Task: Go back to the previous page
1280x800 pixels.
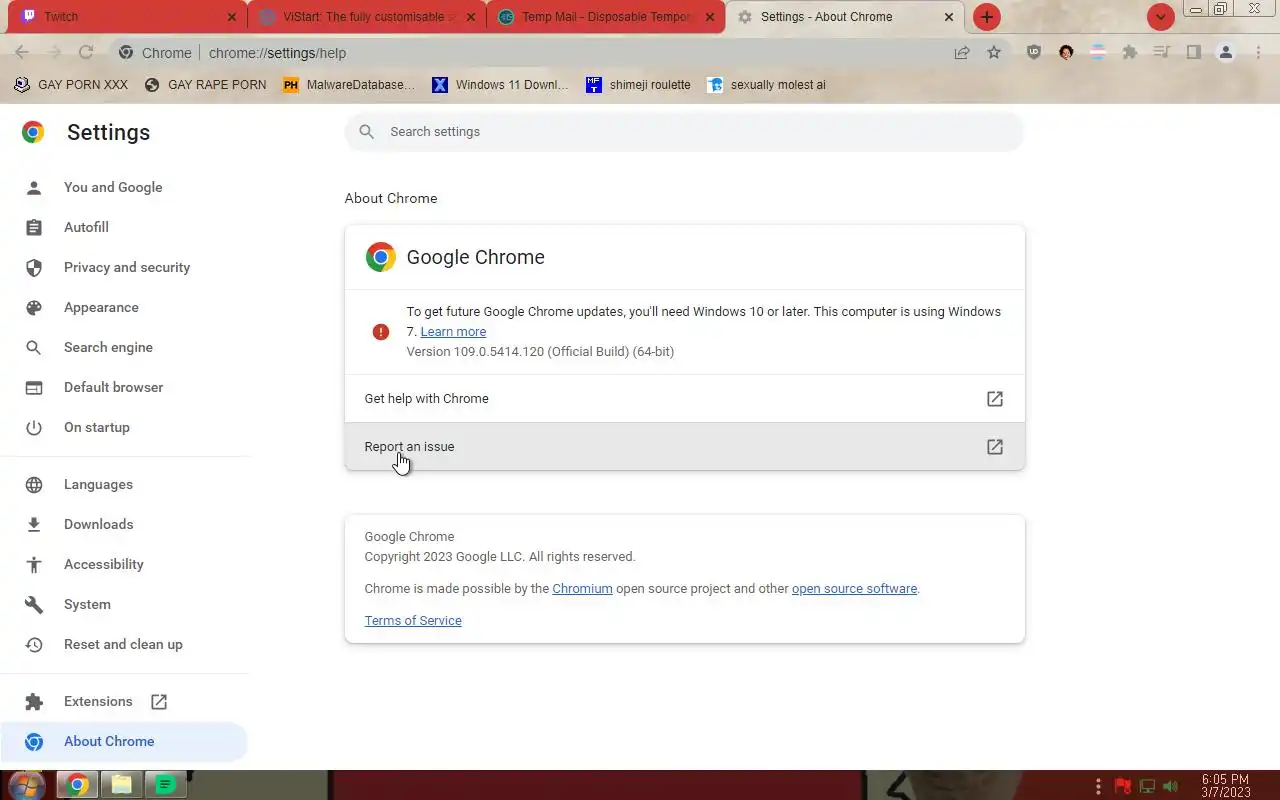Action: point(22,53)
